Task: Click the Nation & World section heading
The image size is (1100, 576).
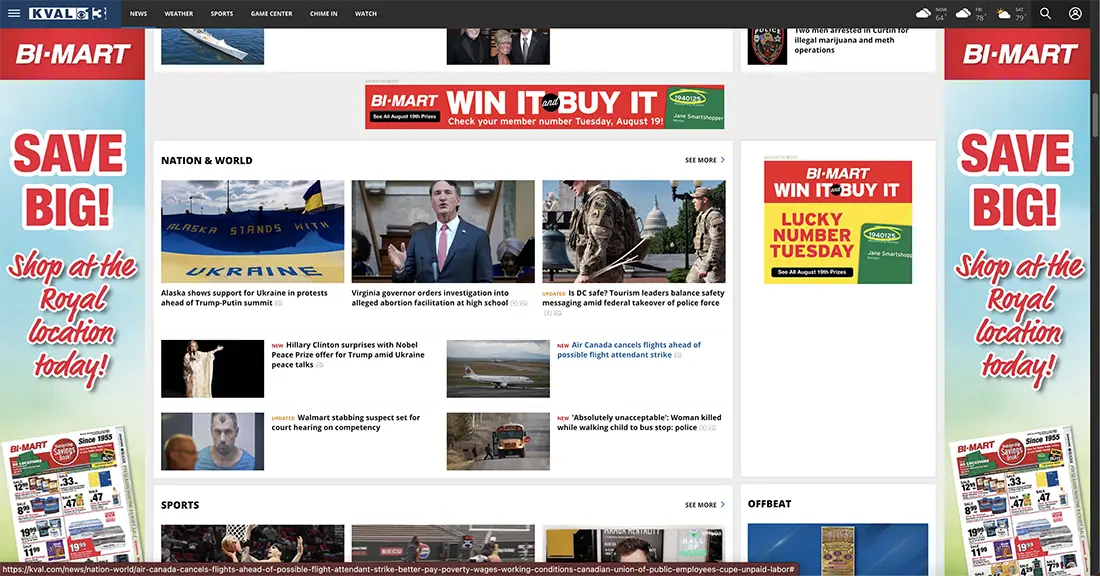Action: pyautogui.click(x=206, y=160)
